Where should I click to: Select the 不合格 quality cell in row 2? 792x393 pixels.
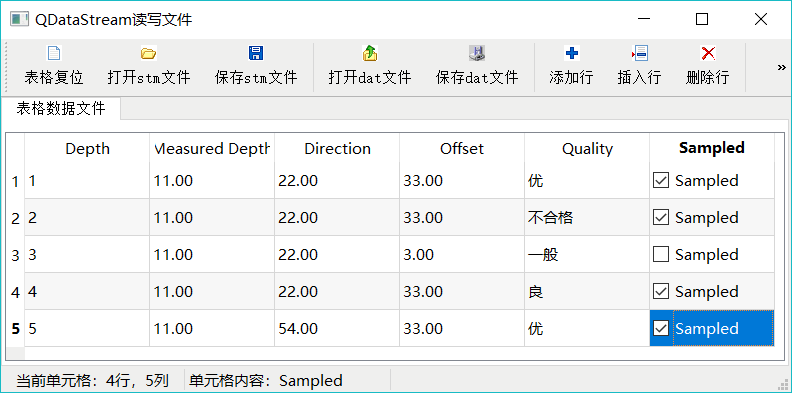click(587, 218)
